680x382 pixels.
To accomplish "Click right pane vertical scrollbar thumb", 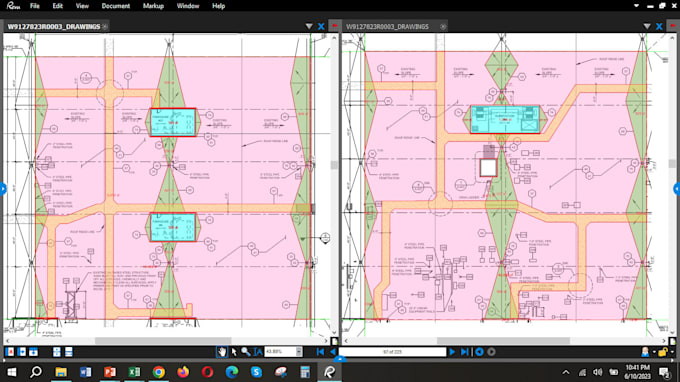I will pos(672,163).
